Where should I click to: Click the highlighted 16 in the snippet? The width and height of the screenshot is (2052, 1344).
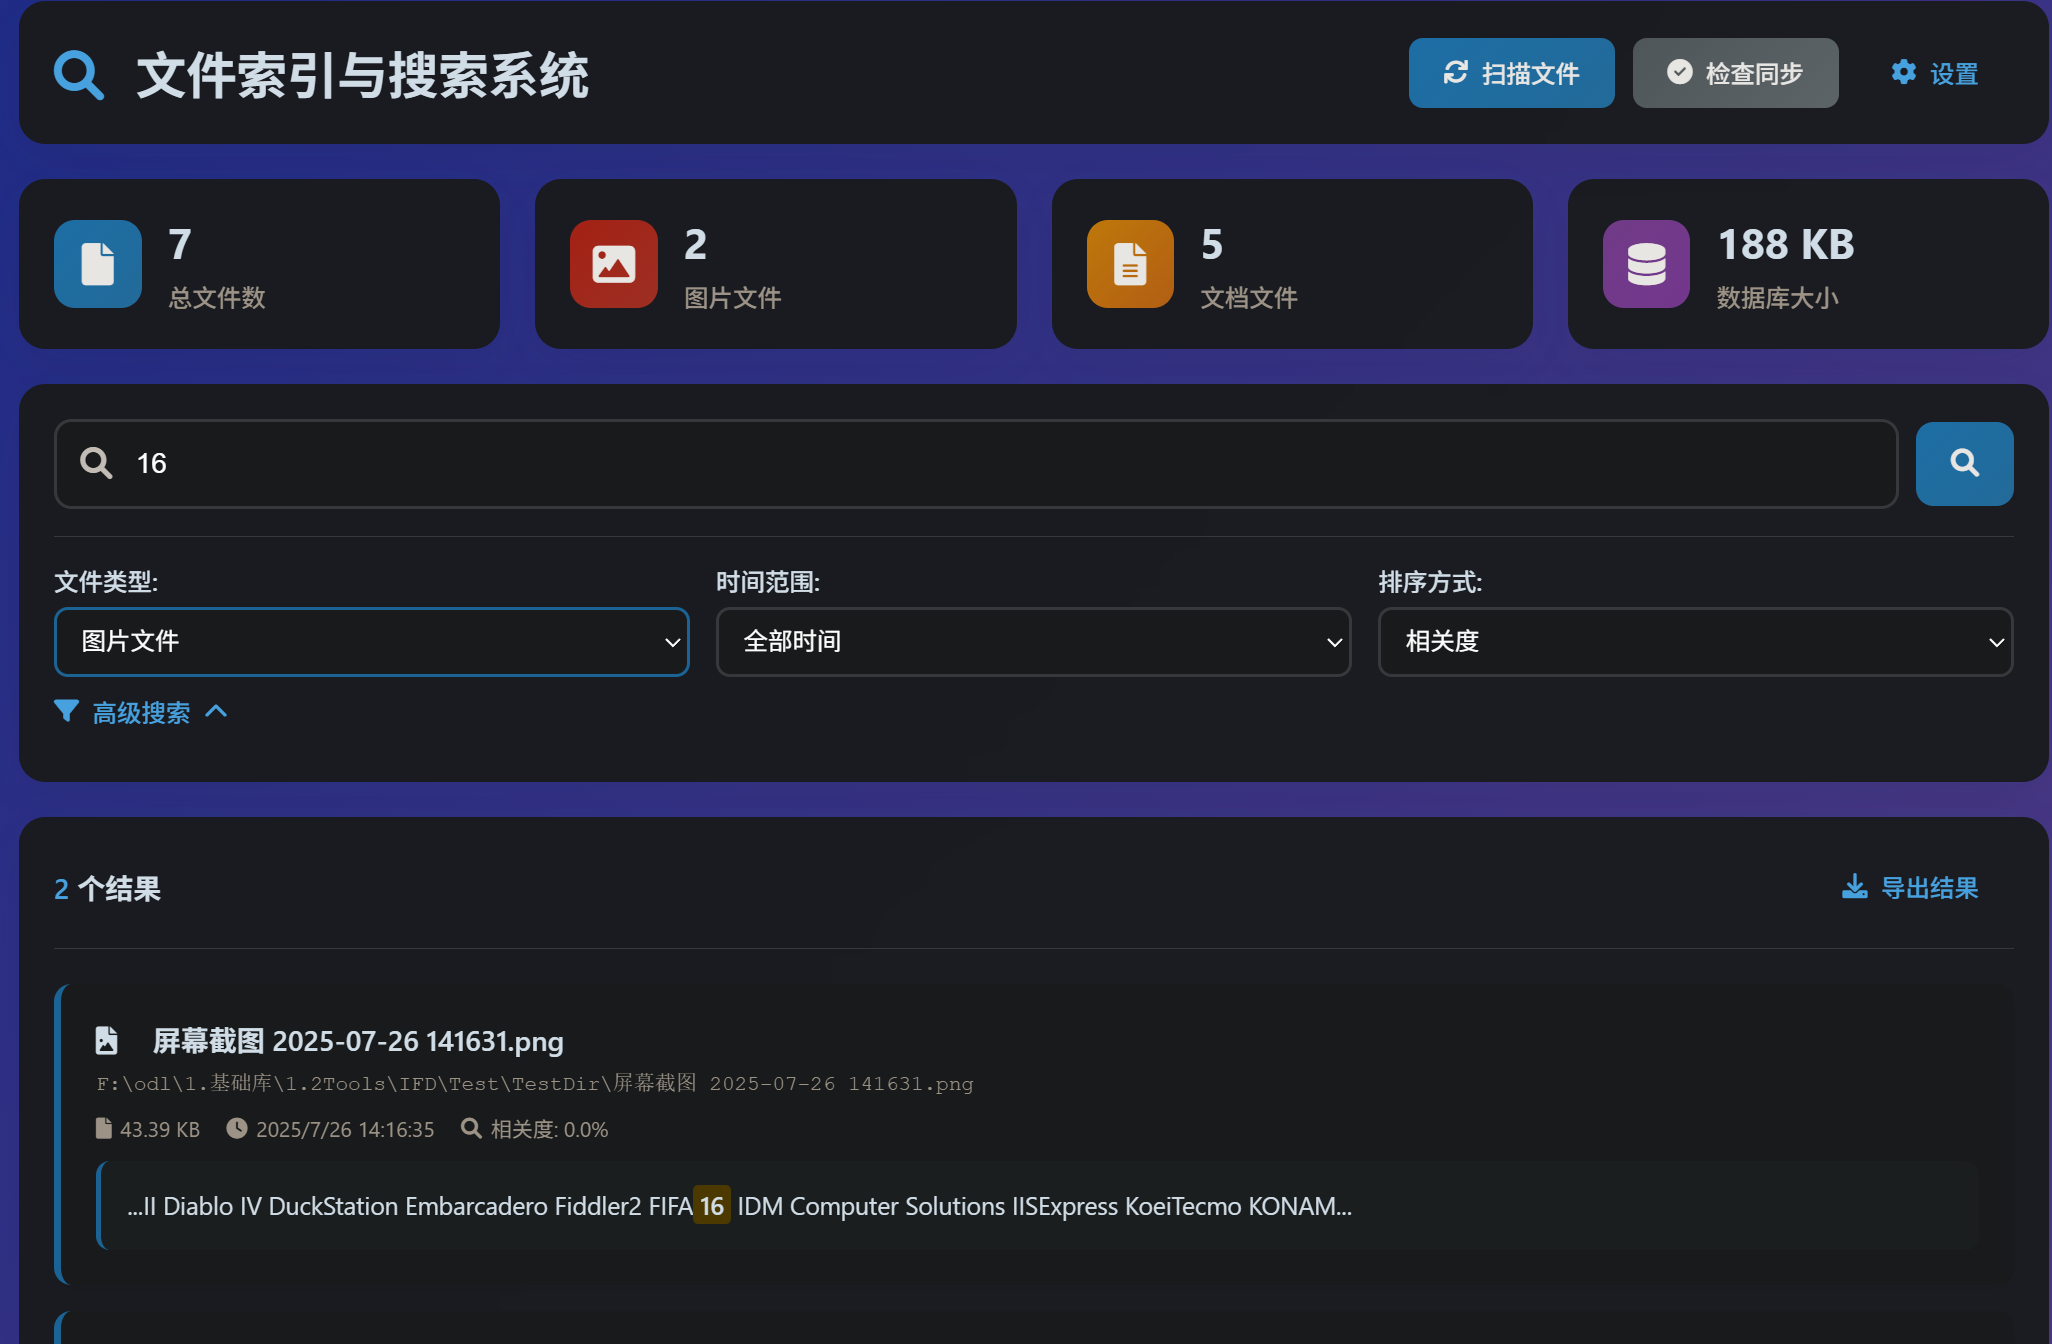[x=712, y=1206]
